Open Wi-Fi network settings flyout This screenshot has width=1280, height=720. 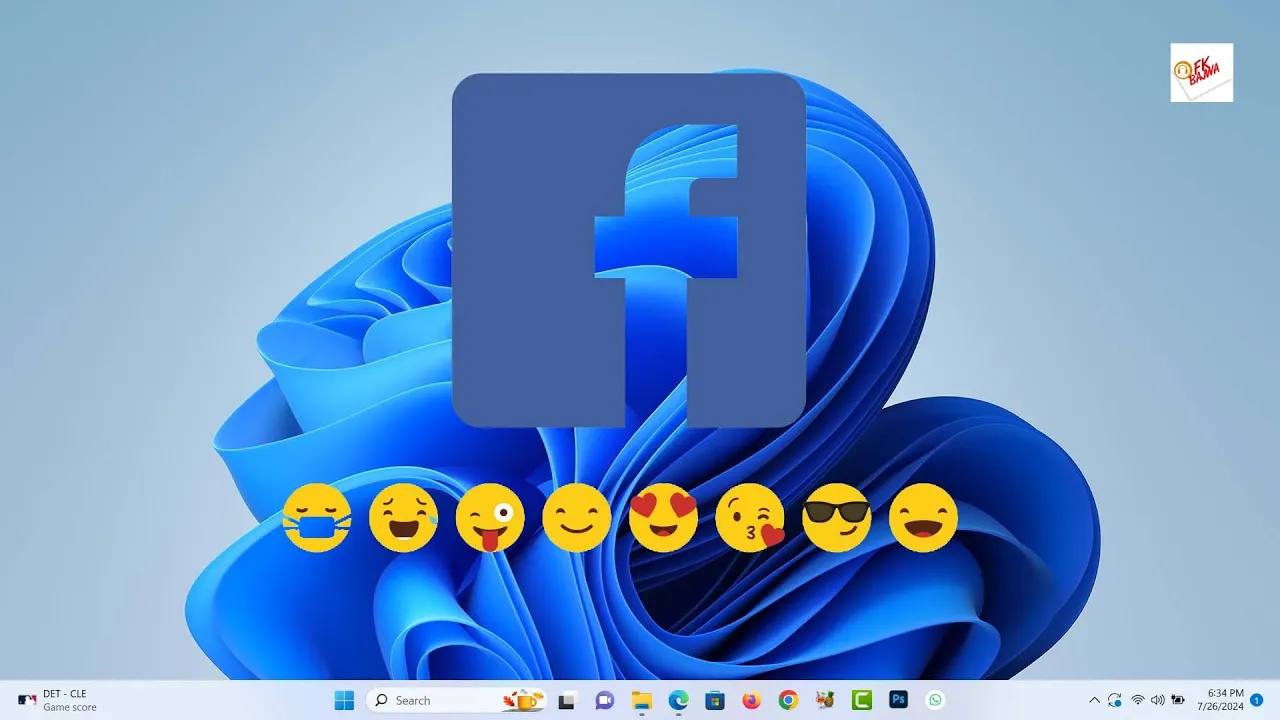tap(1137, 701)
